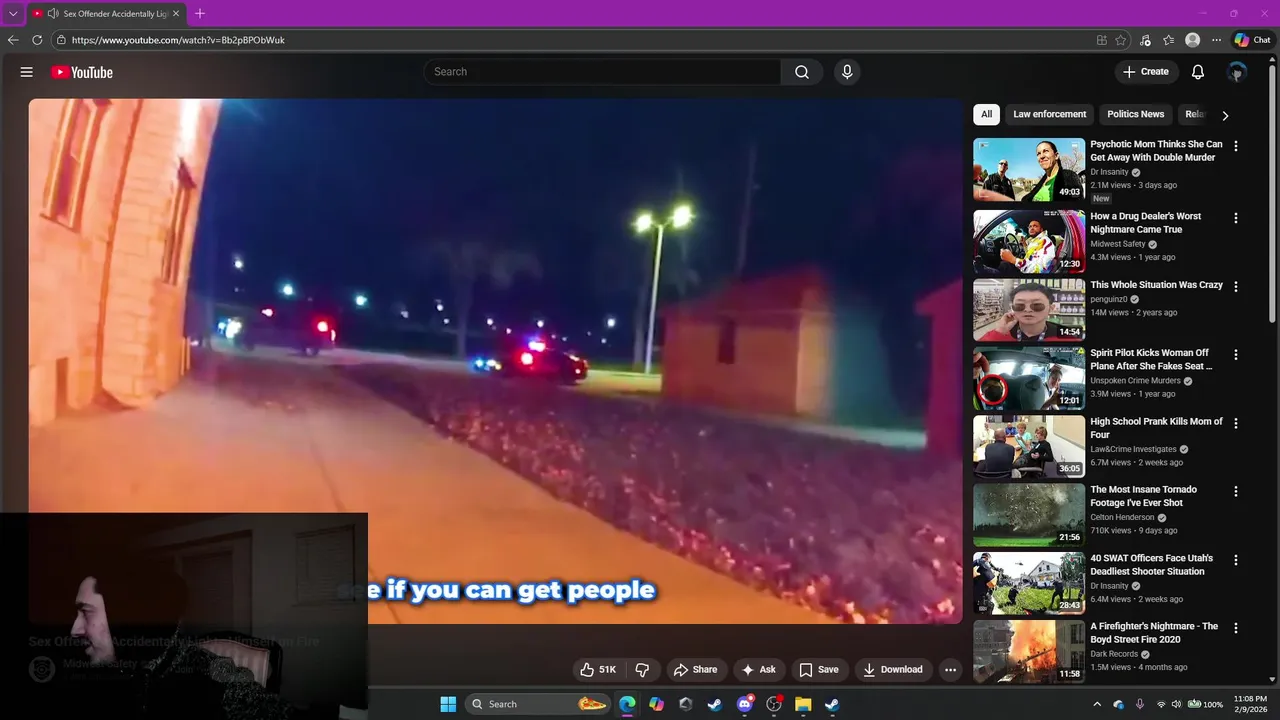Screen dimensions: 1280x720
Task: Open the Dr Insanity channel under Psychotic Mom
Action: pos(1109,172)
